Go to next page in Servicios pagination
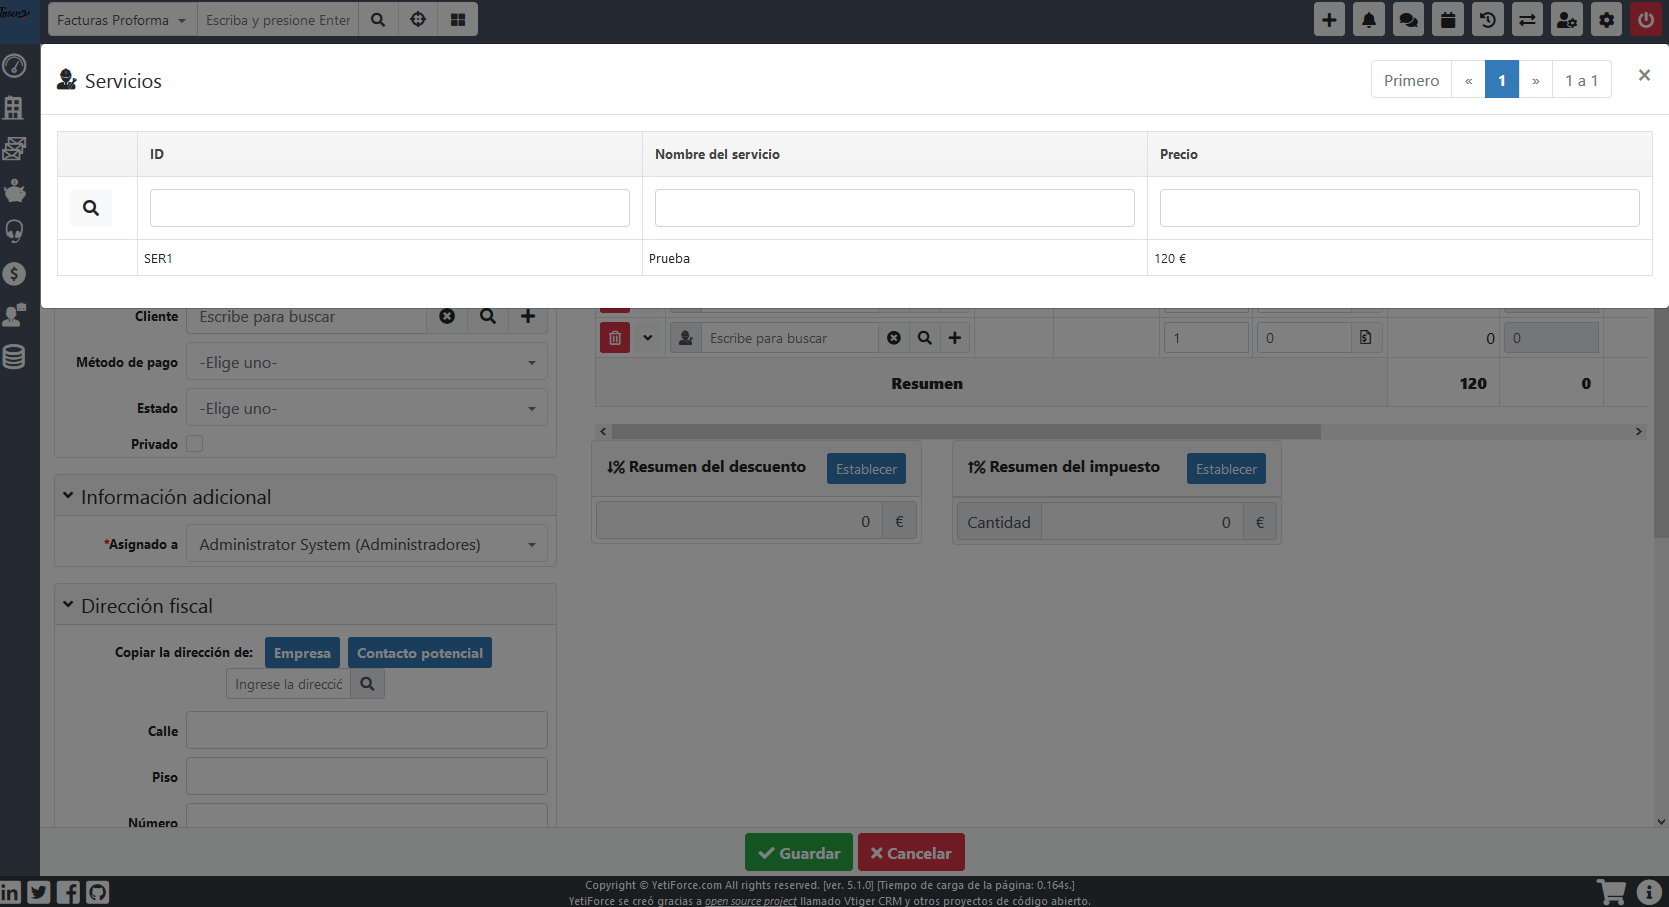1669x907 pixels. pos(1535,80)
